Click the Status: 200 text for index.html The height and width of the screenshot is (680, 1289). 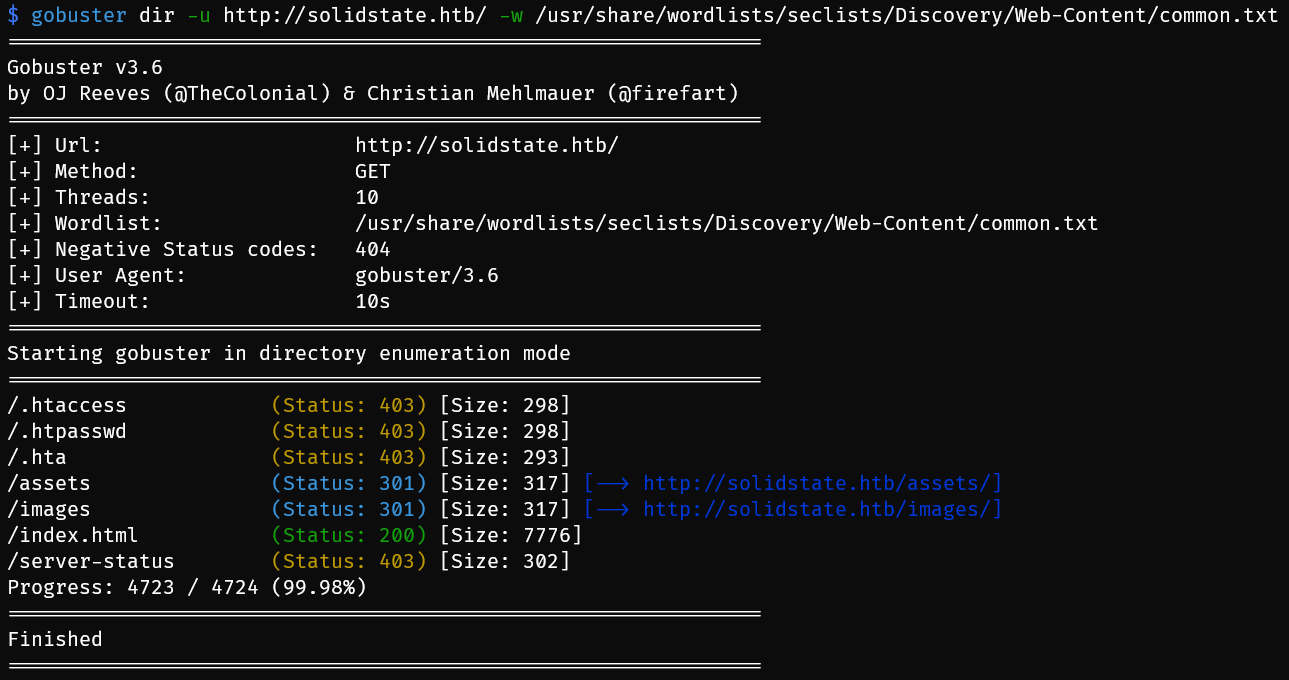tap(349, 535)
